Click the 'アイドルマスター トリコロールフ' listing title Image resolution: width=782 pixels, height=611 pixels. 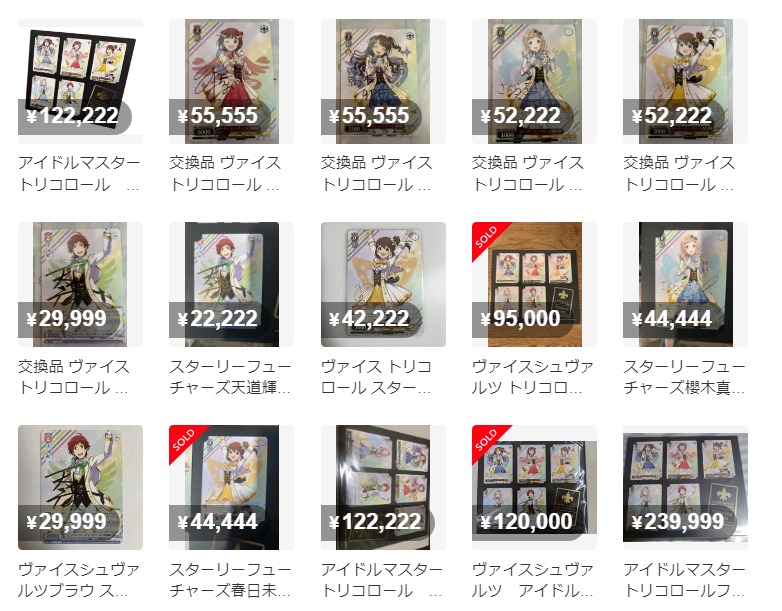point(684,580)
